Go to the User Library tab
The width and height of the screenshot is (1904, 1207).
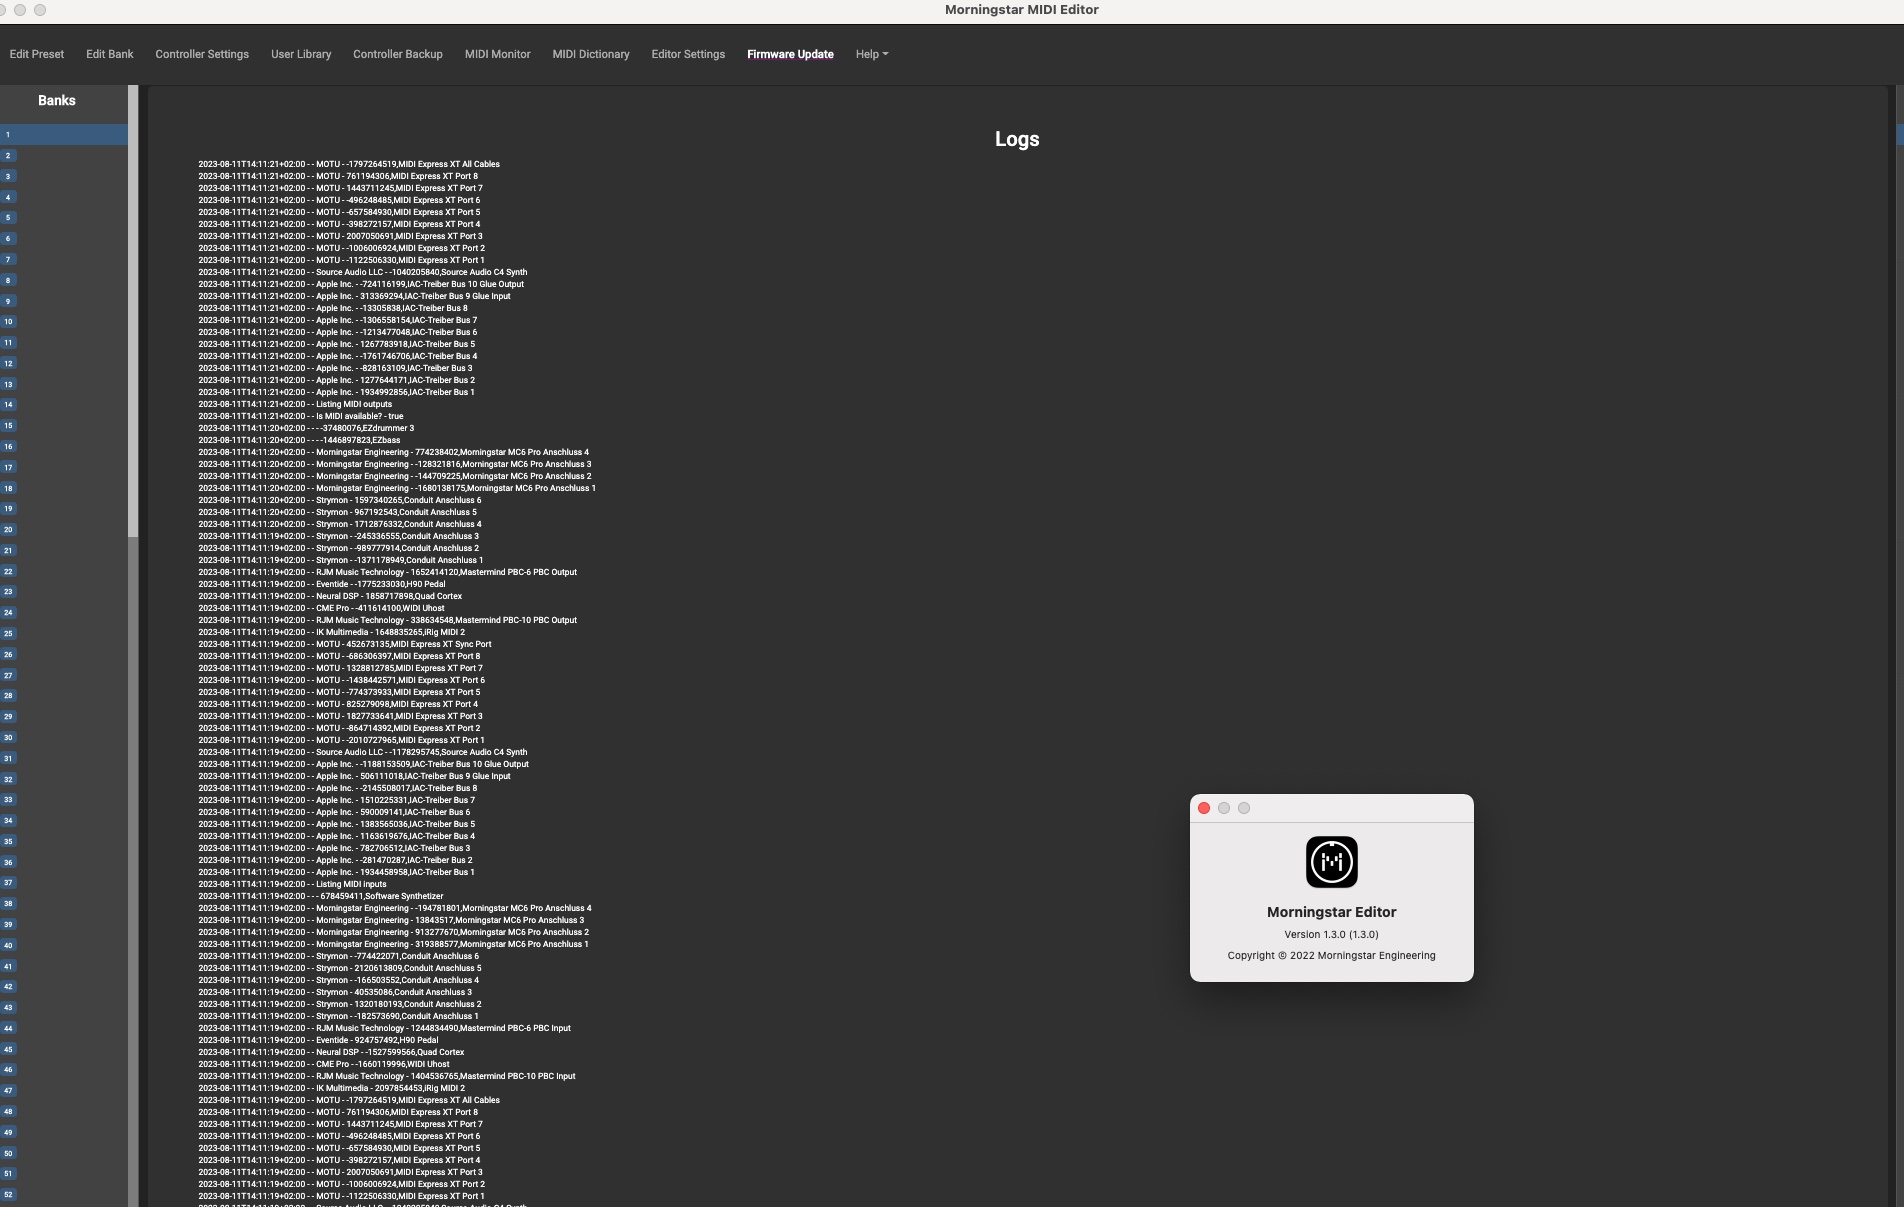click(x=301, y=54)
